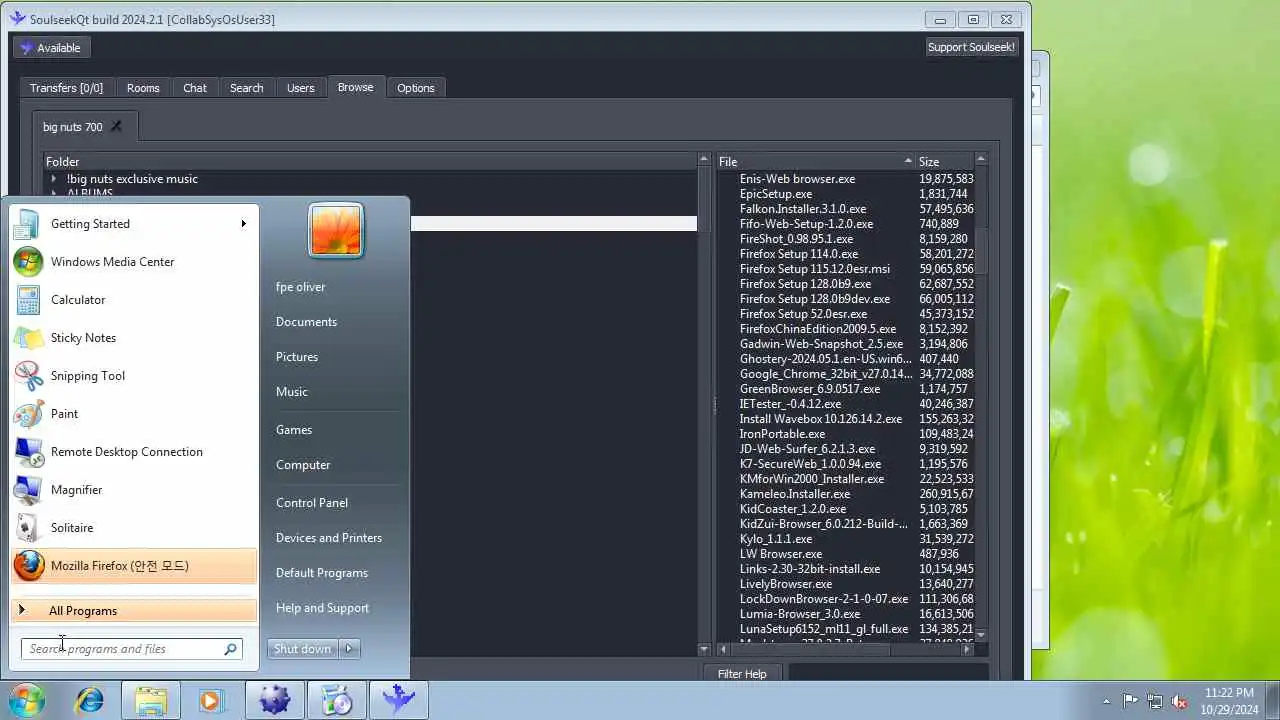Click the filter text input field
This screenshot has height=720, width=1280.
(x=888, y=674)
